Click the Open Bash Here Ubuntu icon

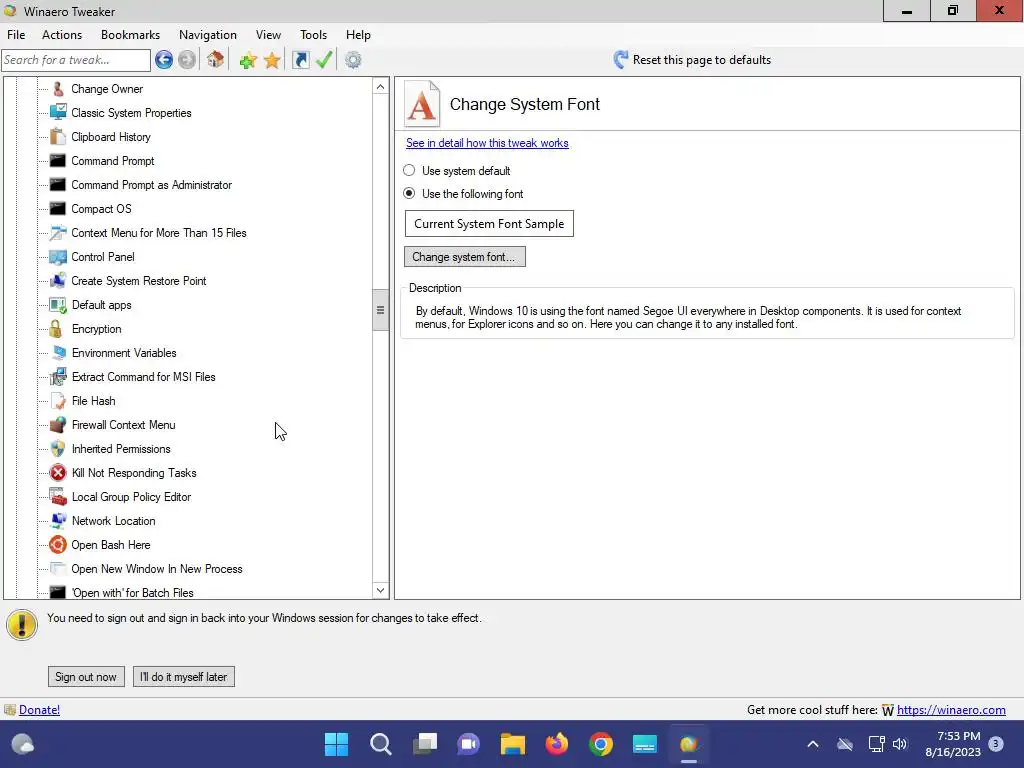58,545
